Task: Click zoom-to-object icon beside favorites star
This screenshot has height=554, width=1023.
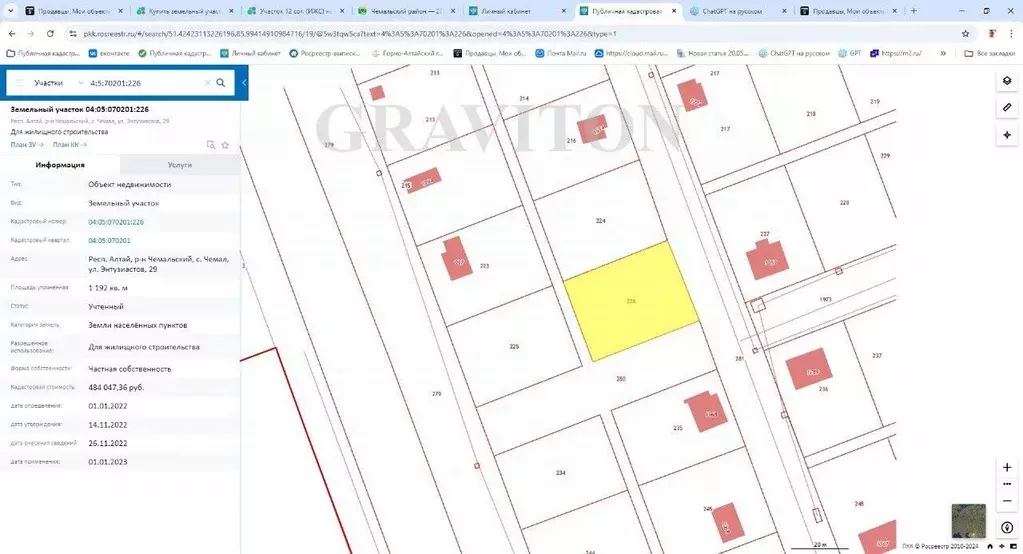Action: click(x=210, y=145)
